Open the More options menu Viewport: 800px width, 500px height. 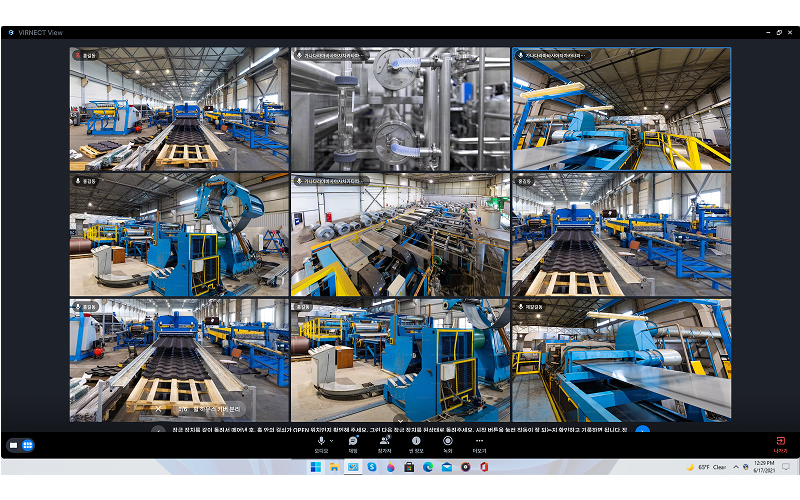479,441
